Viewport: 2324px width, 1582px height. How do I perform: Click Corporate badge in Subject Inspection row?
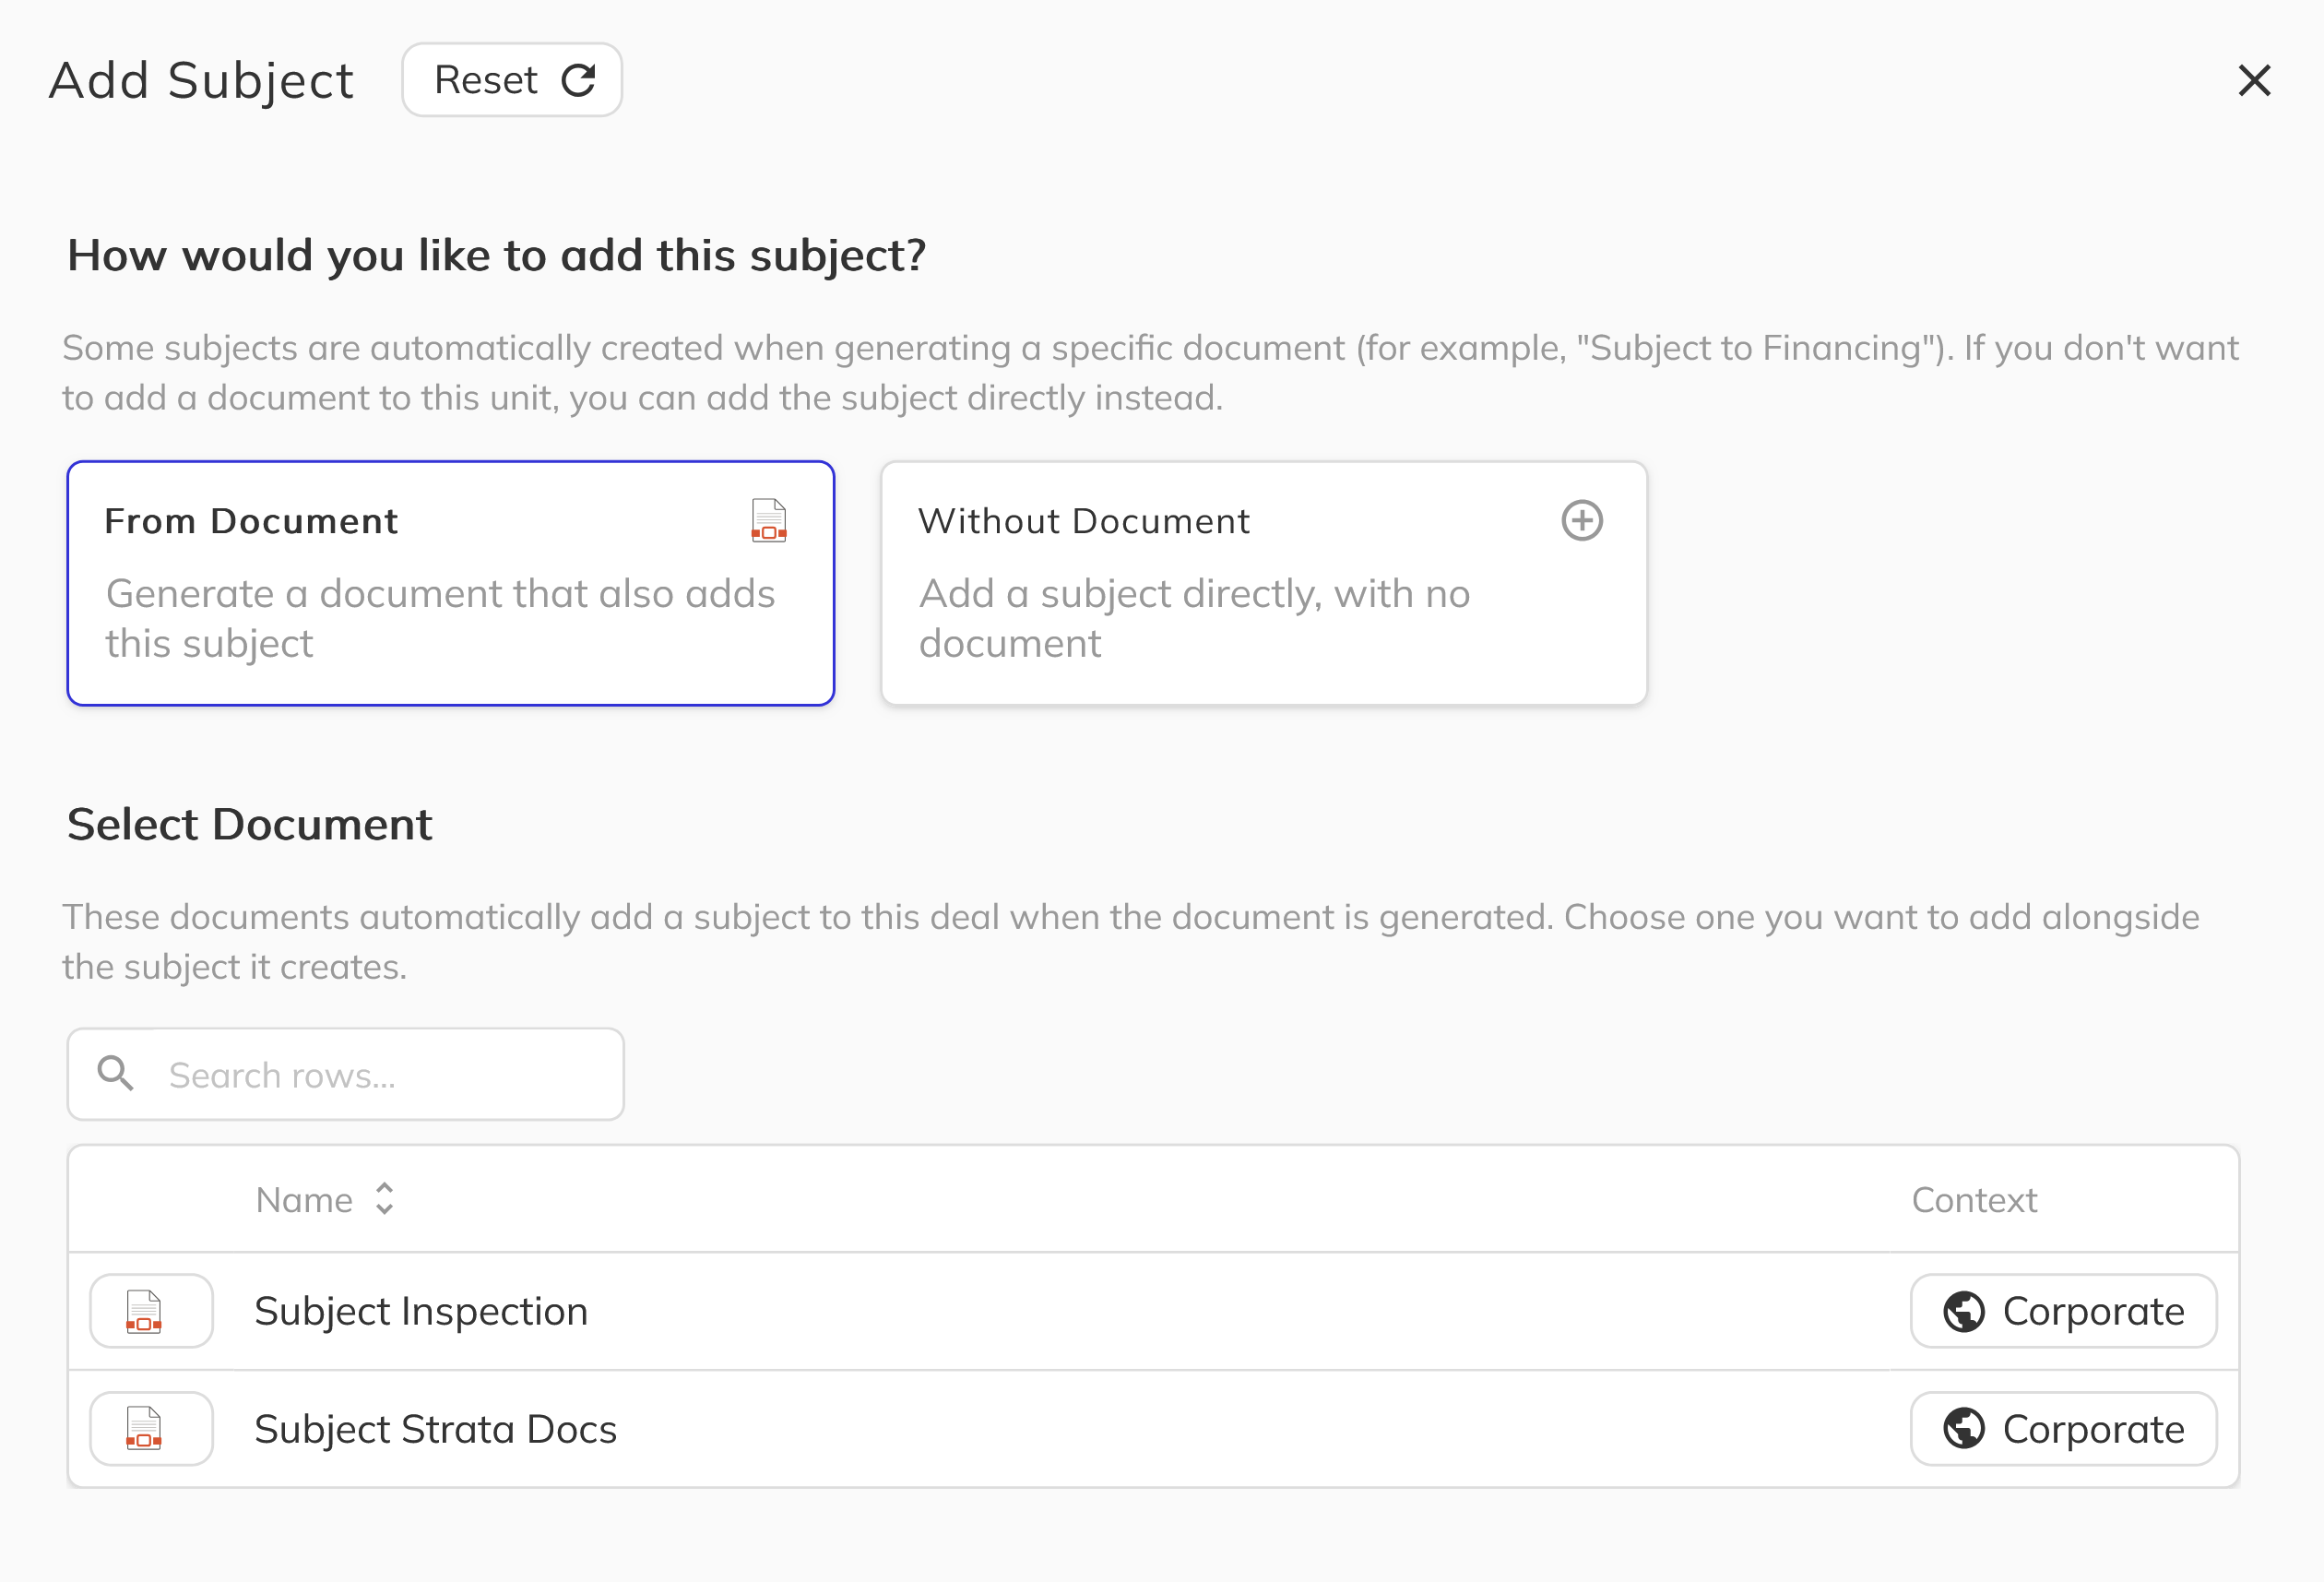click(x=2064, y=1311)
